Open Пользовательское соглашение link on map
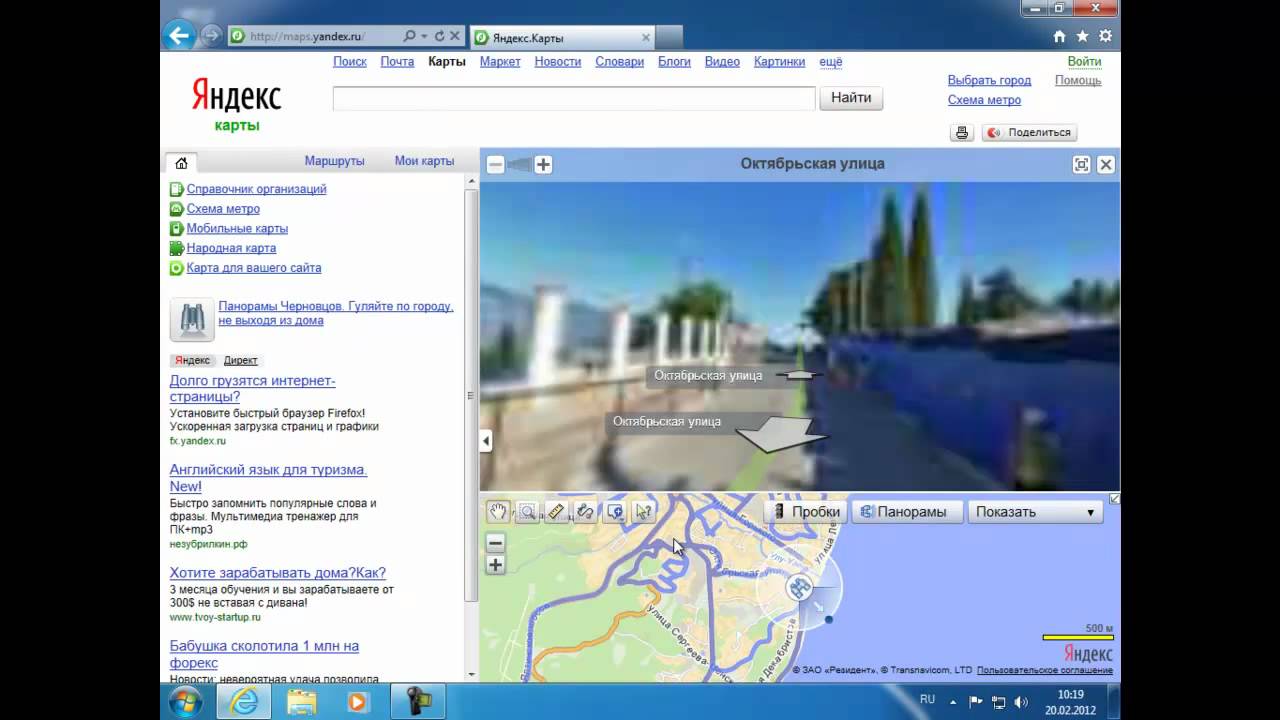1280x720 pixels. [x=1044, y=670]
